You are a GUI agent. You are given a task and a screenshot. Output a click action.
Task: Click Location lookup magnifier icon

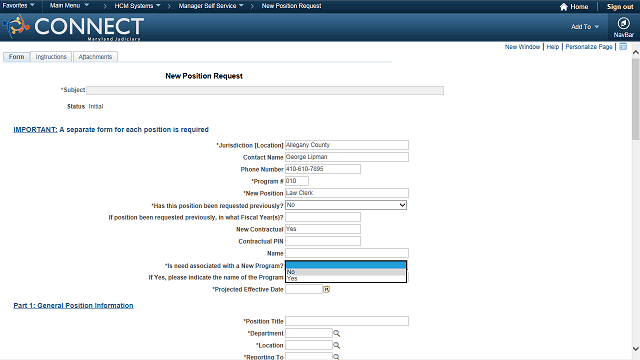(336, 345)
